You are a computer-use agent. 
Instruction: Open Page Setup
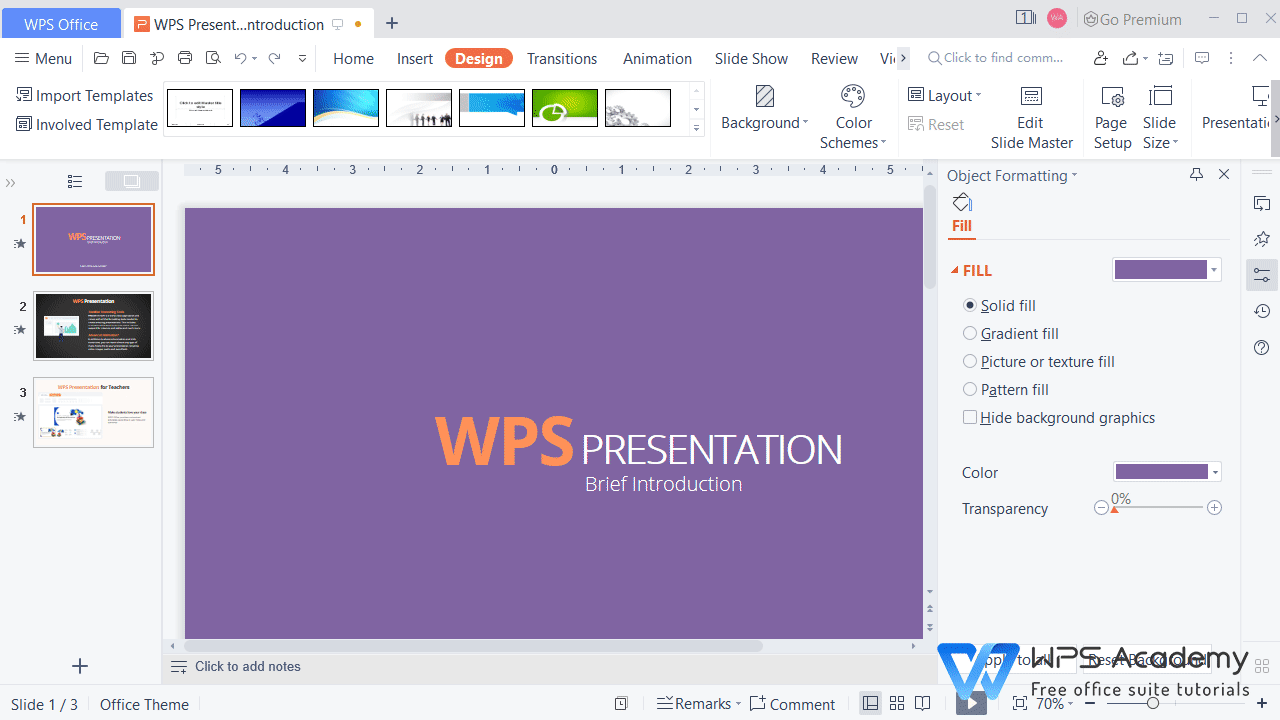[x=1112, y=118]
